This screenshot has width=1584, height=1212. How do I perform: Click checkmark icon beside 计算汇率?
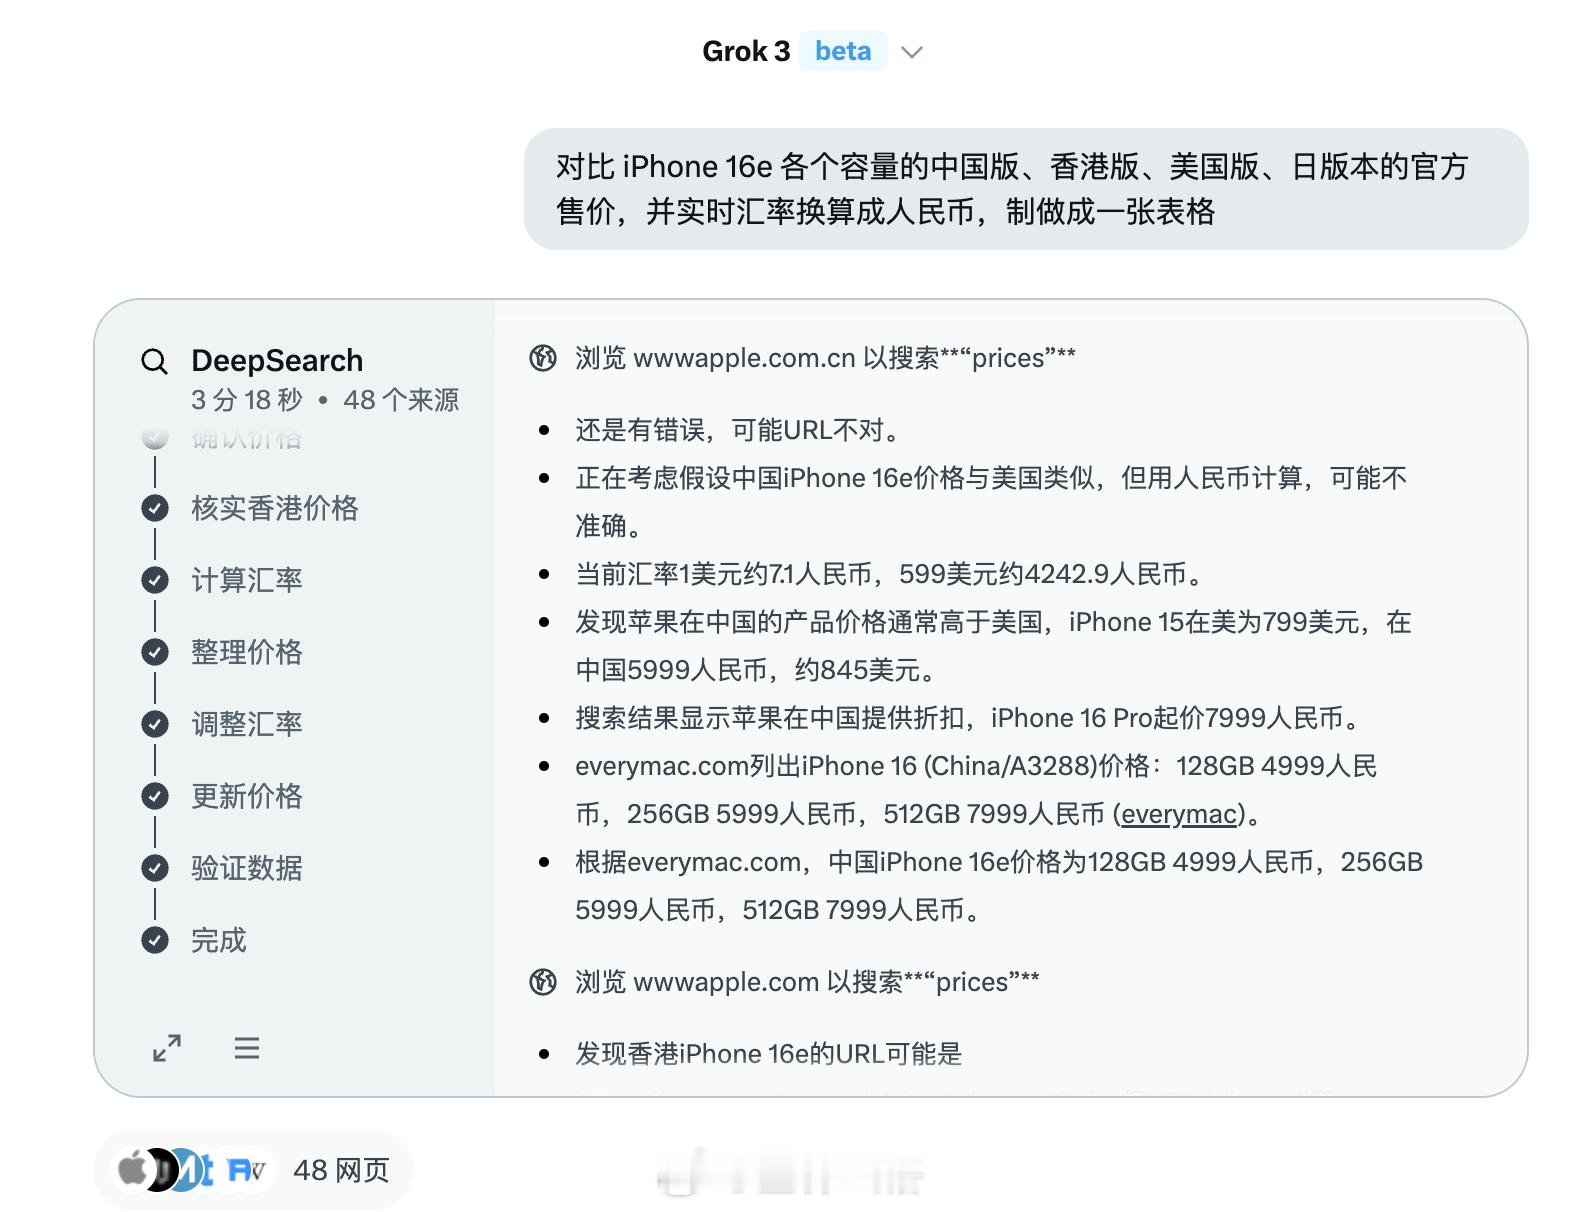pos(155,580)
